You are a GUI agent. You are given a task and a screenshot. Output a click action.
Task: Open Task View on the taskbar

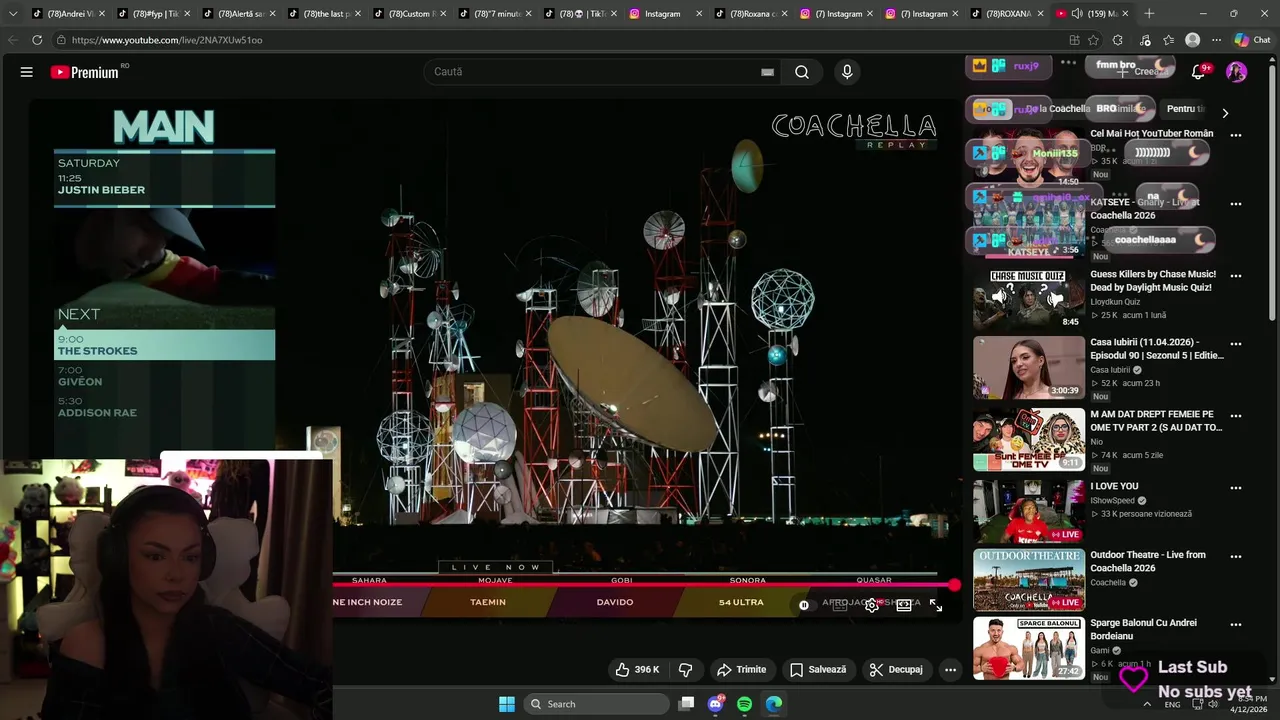tap(686, 704)
